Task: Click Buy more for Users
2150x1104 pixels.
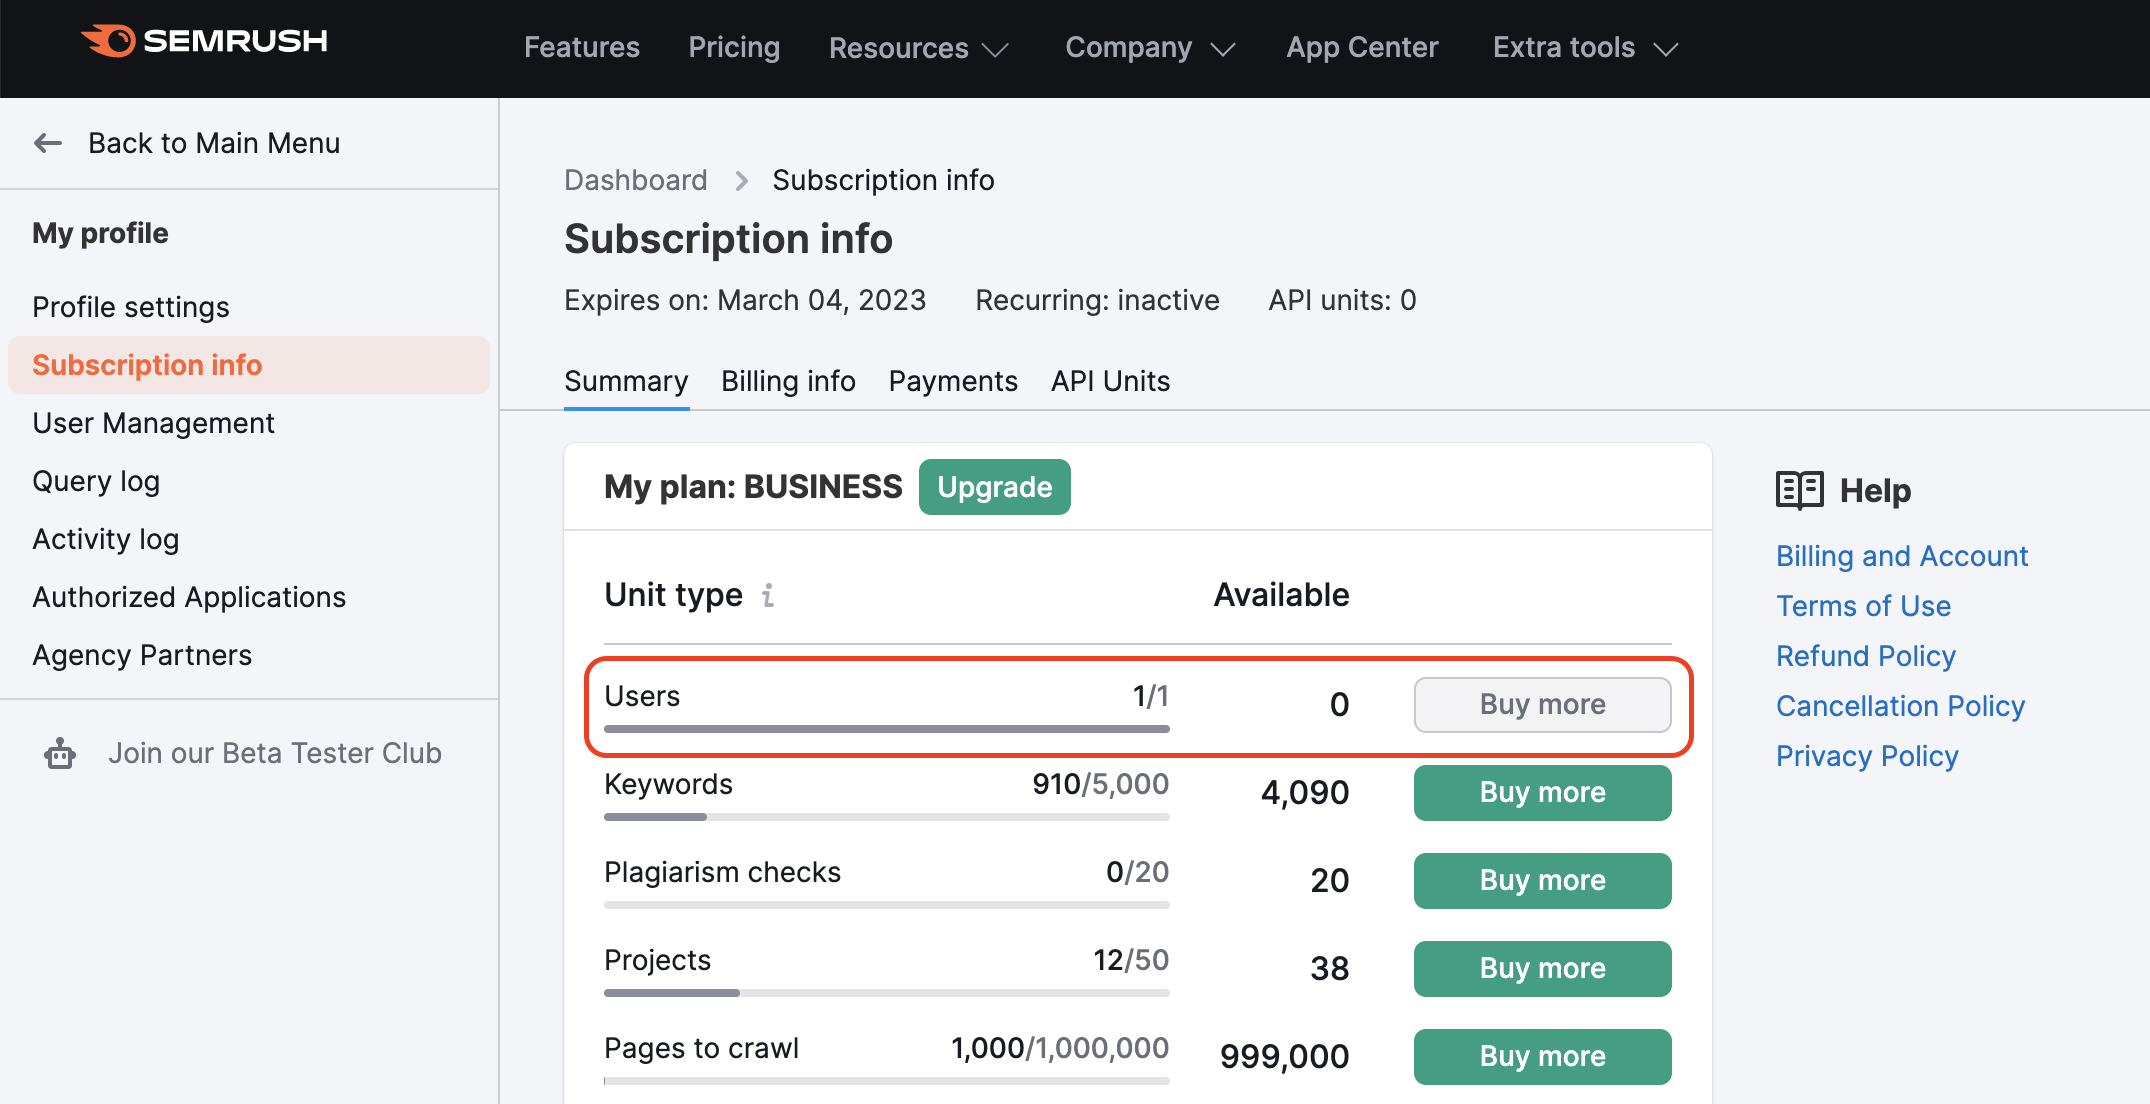Action: (1543, 705)
